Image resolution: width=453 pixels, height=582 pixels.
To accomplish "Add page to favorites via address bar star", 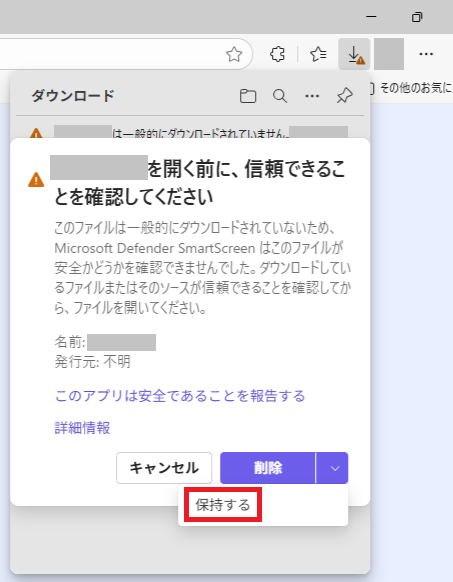I will coord(234,54).
